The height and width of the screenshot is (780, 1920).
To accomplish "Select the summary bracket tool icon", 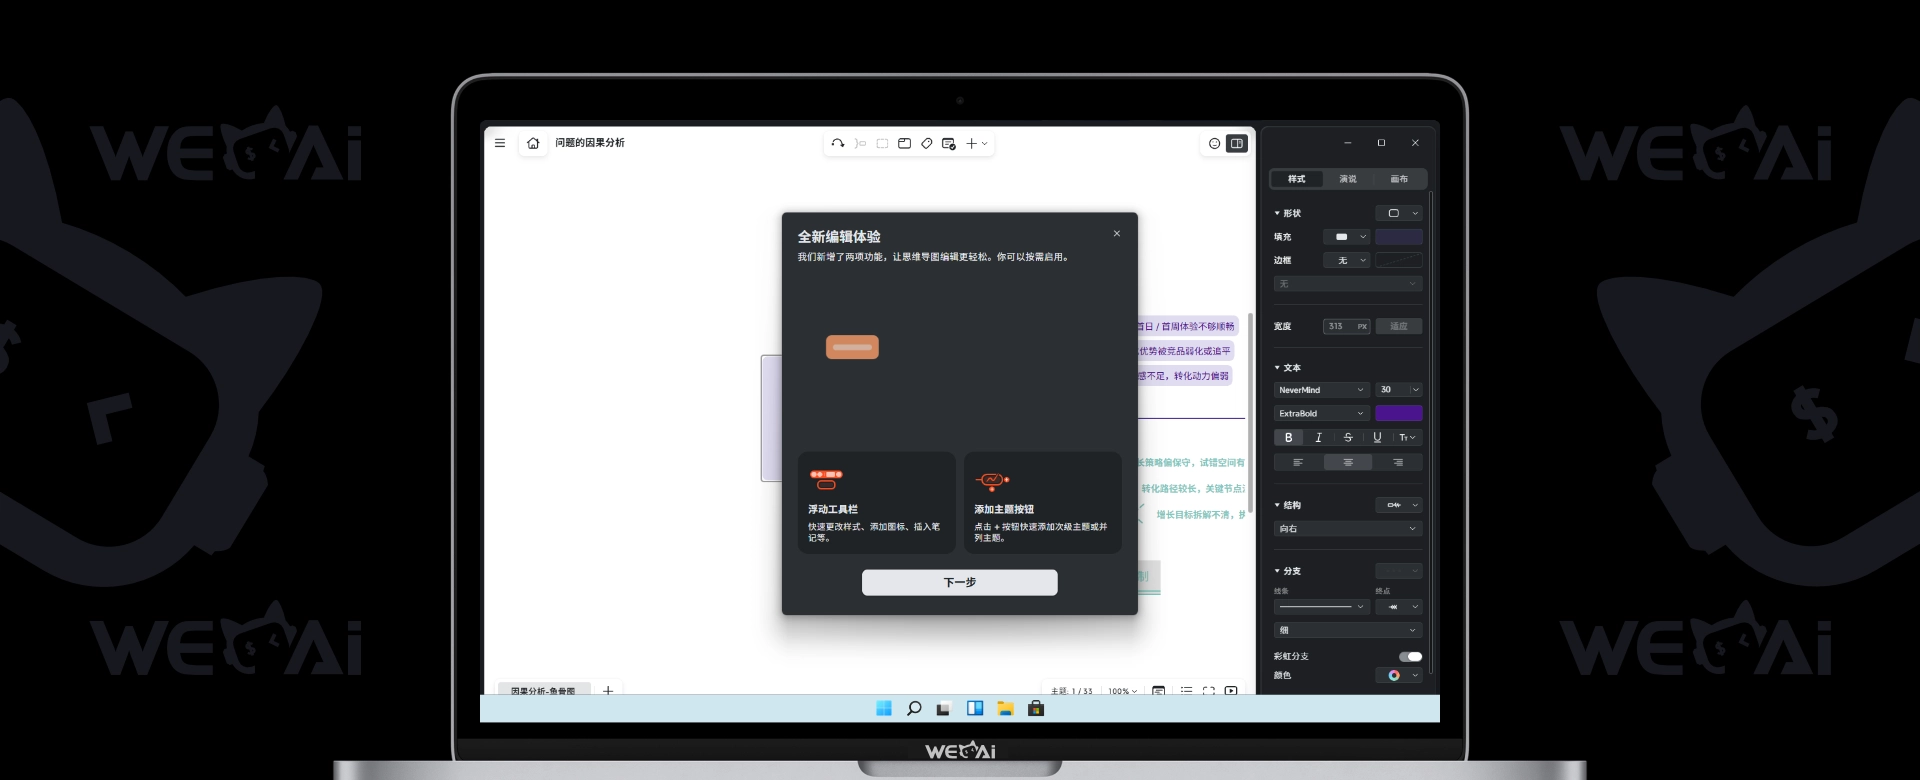I will [860, 143].
